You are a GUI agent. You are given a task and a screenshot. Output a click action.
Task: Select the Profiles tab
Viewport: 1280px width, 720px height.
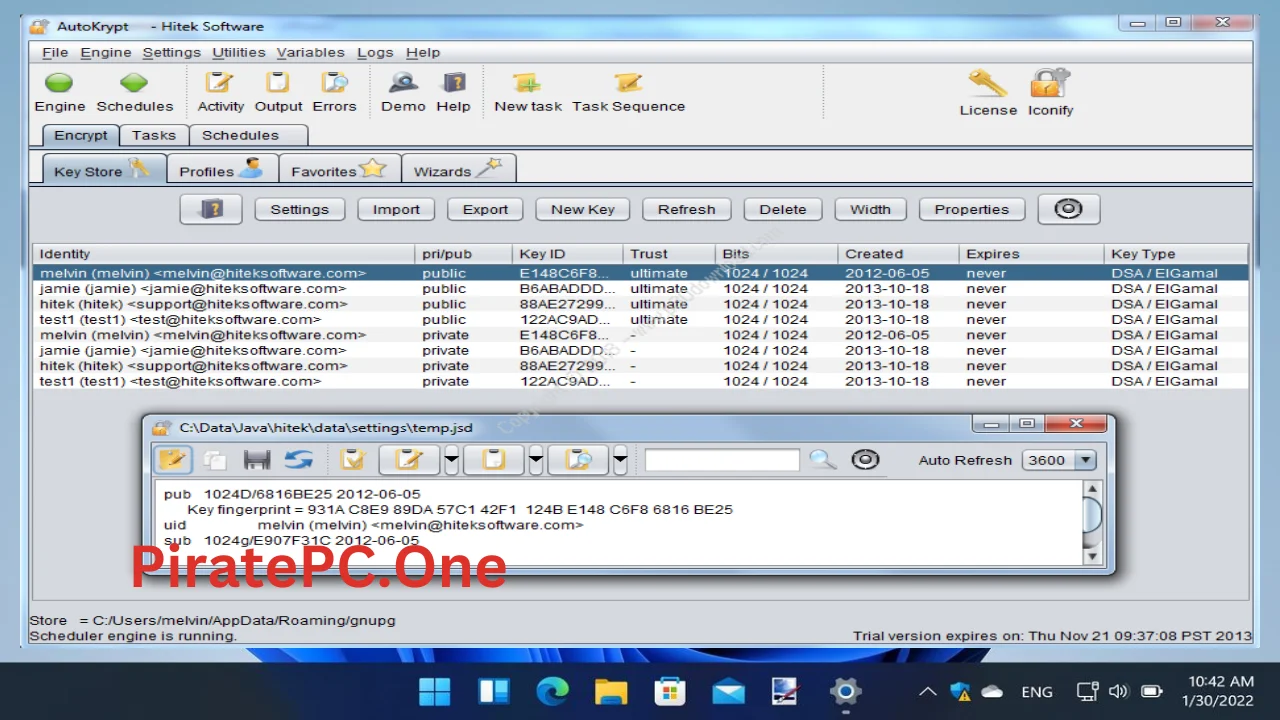222,169
